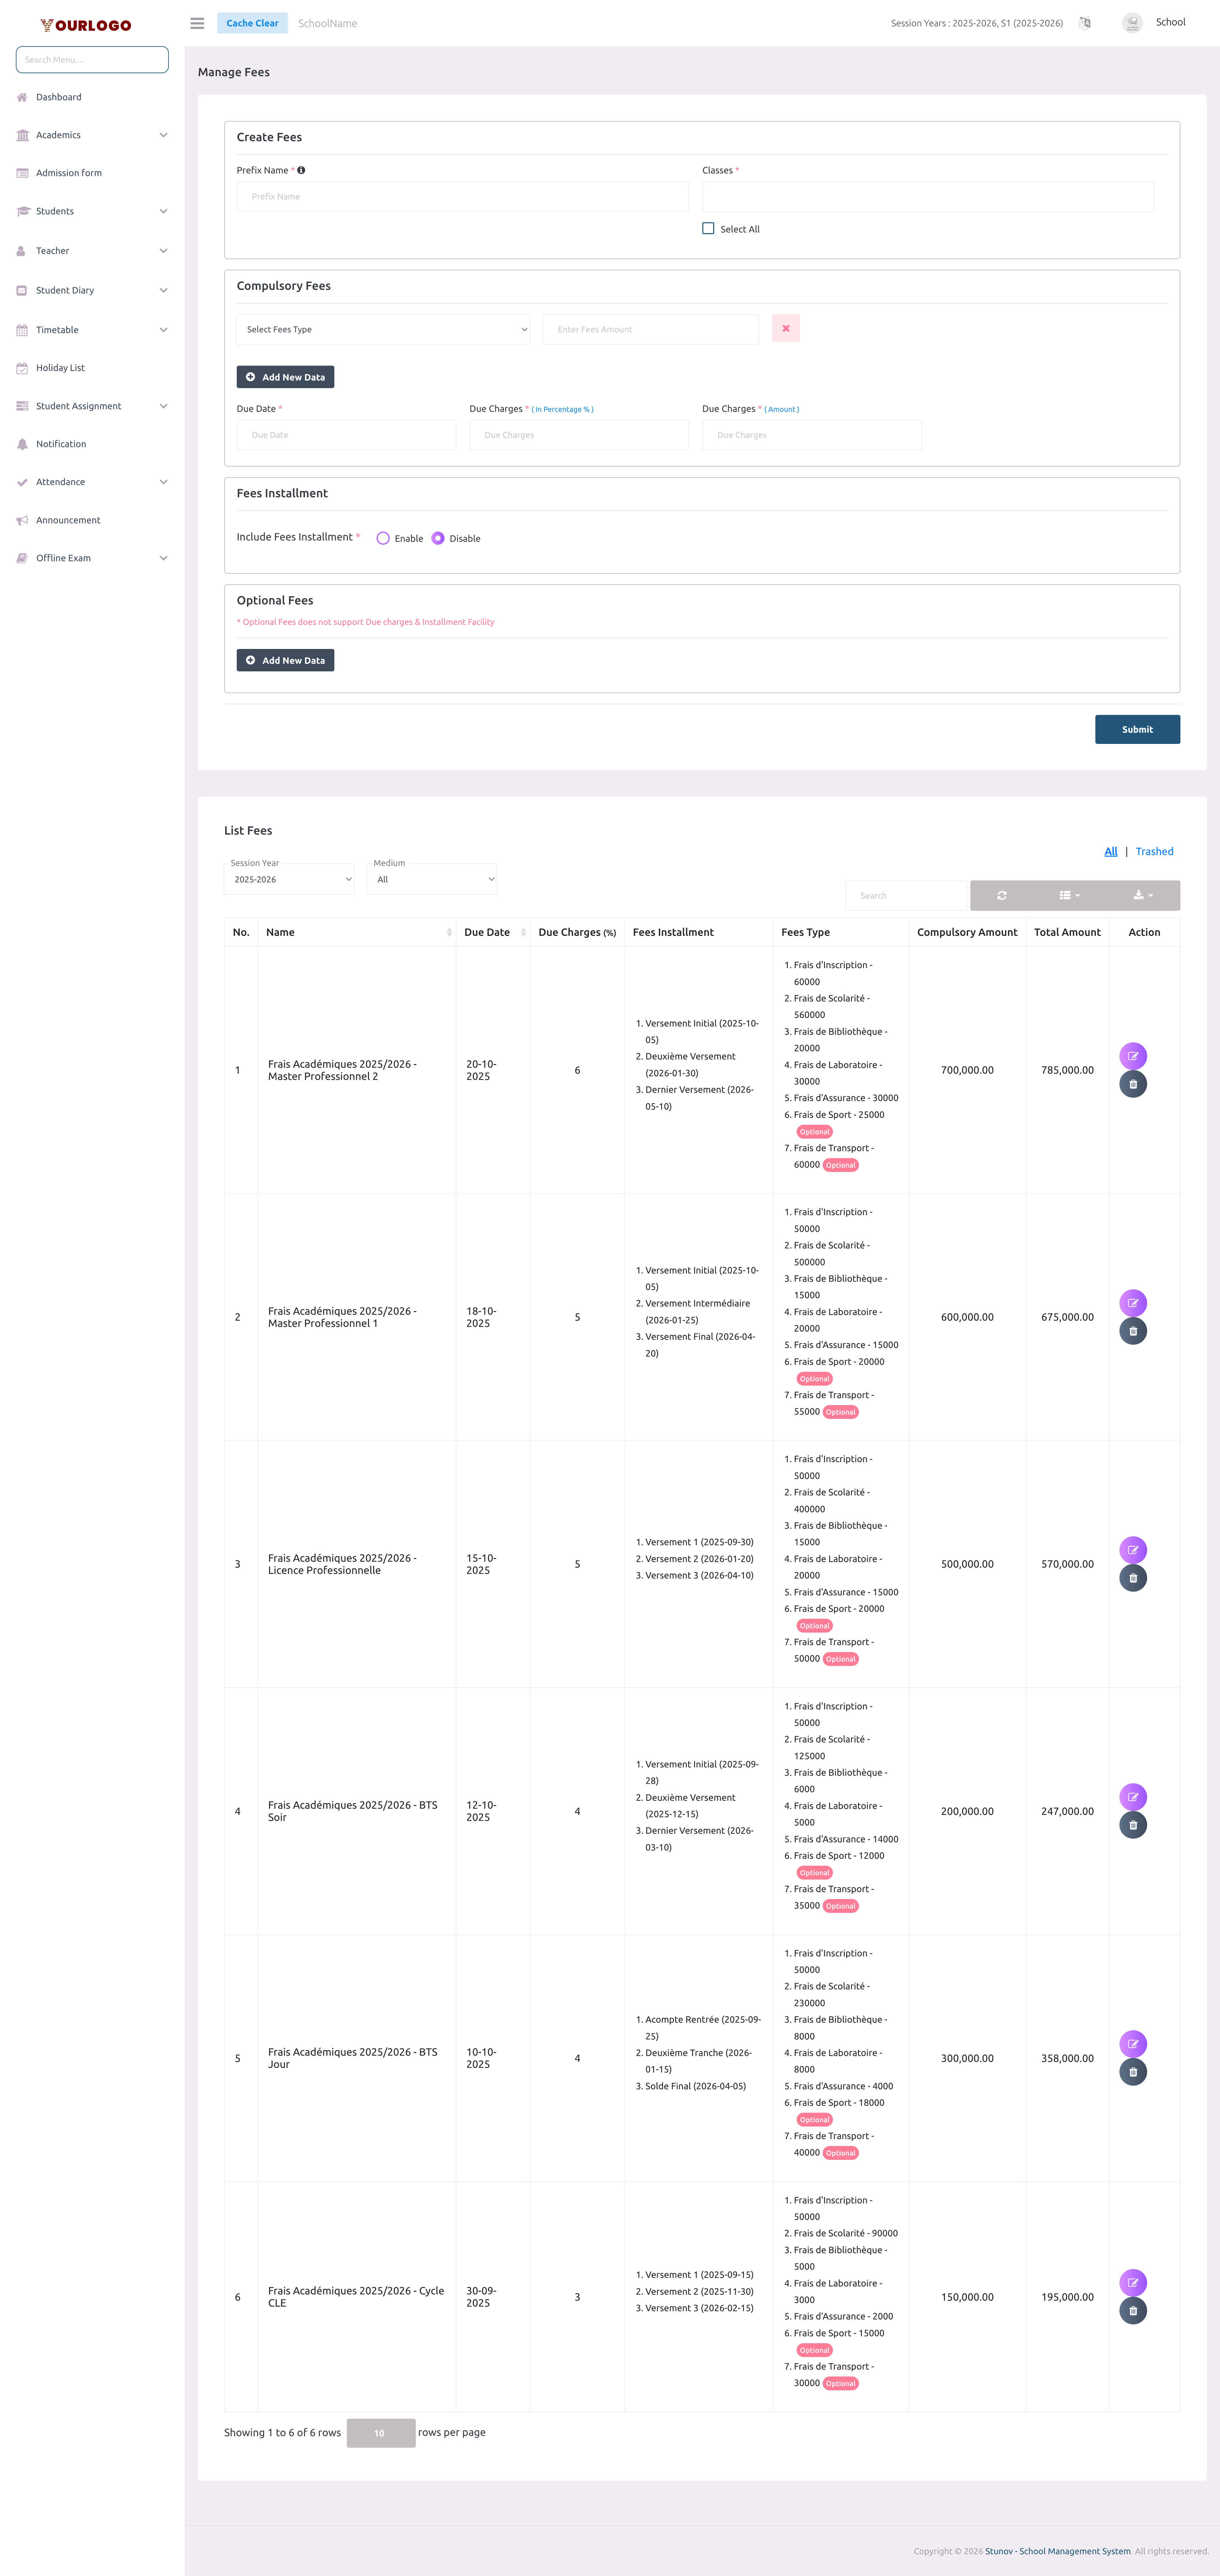Select the Disable installment radio button
The height and width of the screenshot is (2576, 1220).
click(438, 538)
